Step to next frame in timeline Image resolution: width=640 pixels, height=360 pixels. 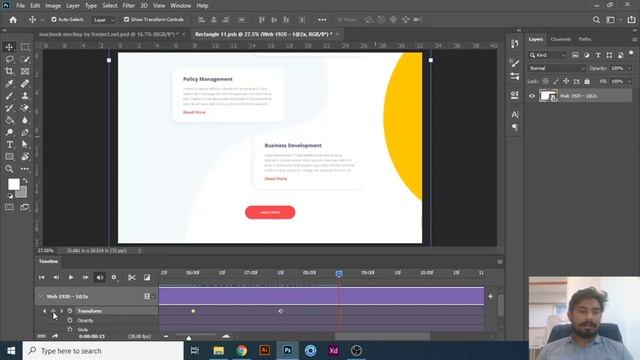click(x=85, y=278)
